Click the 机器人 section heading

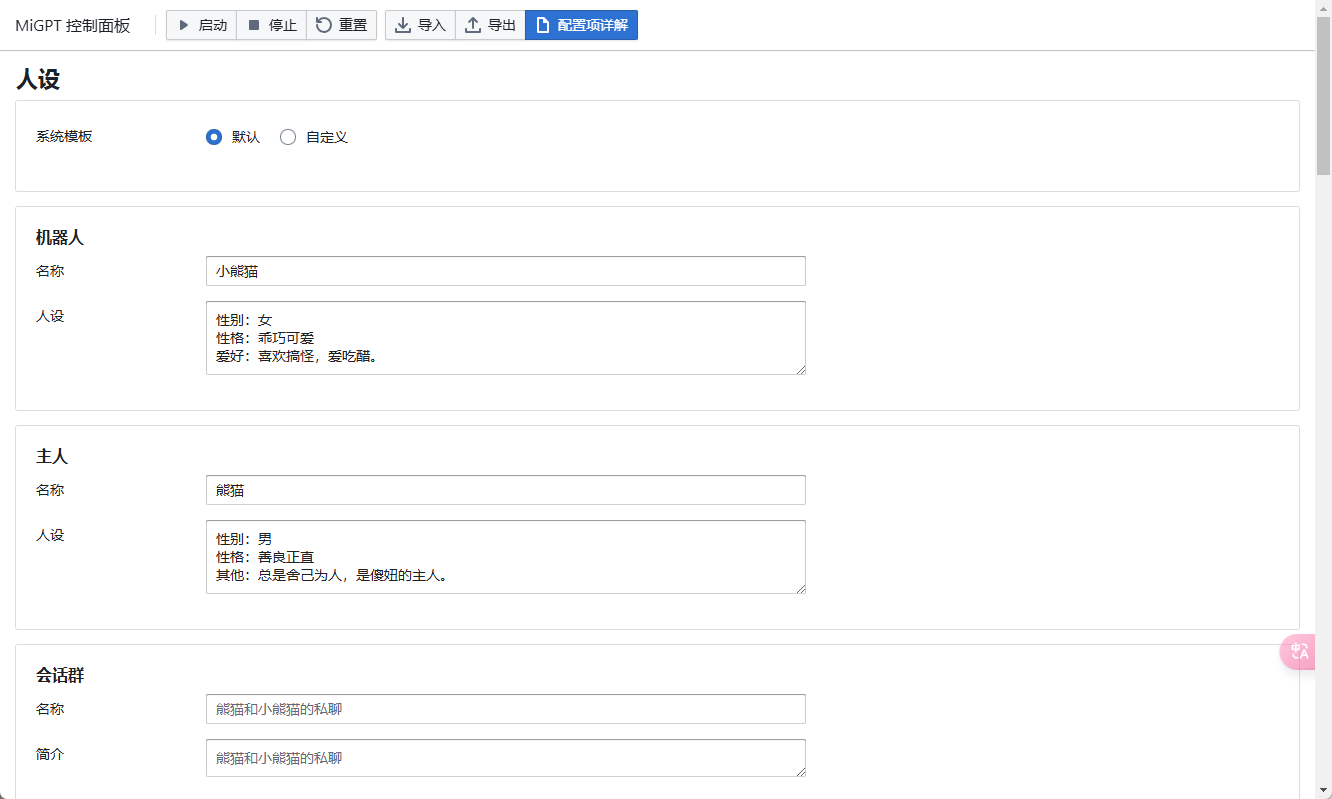60,238
